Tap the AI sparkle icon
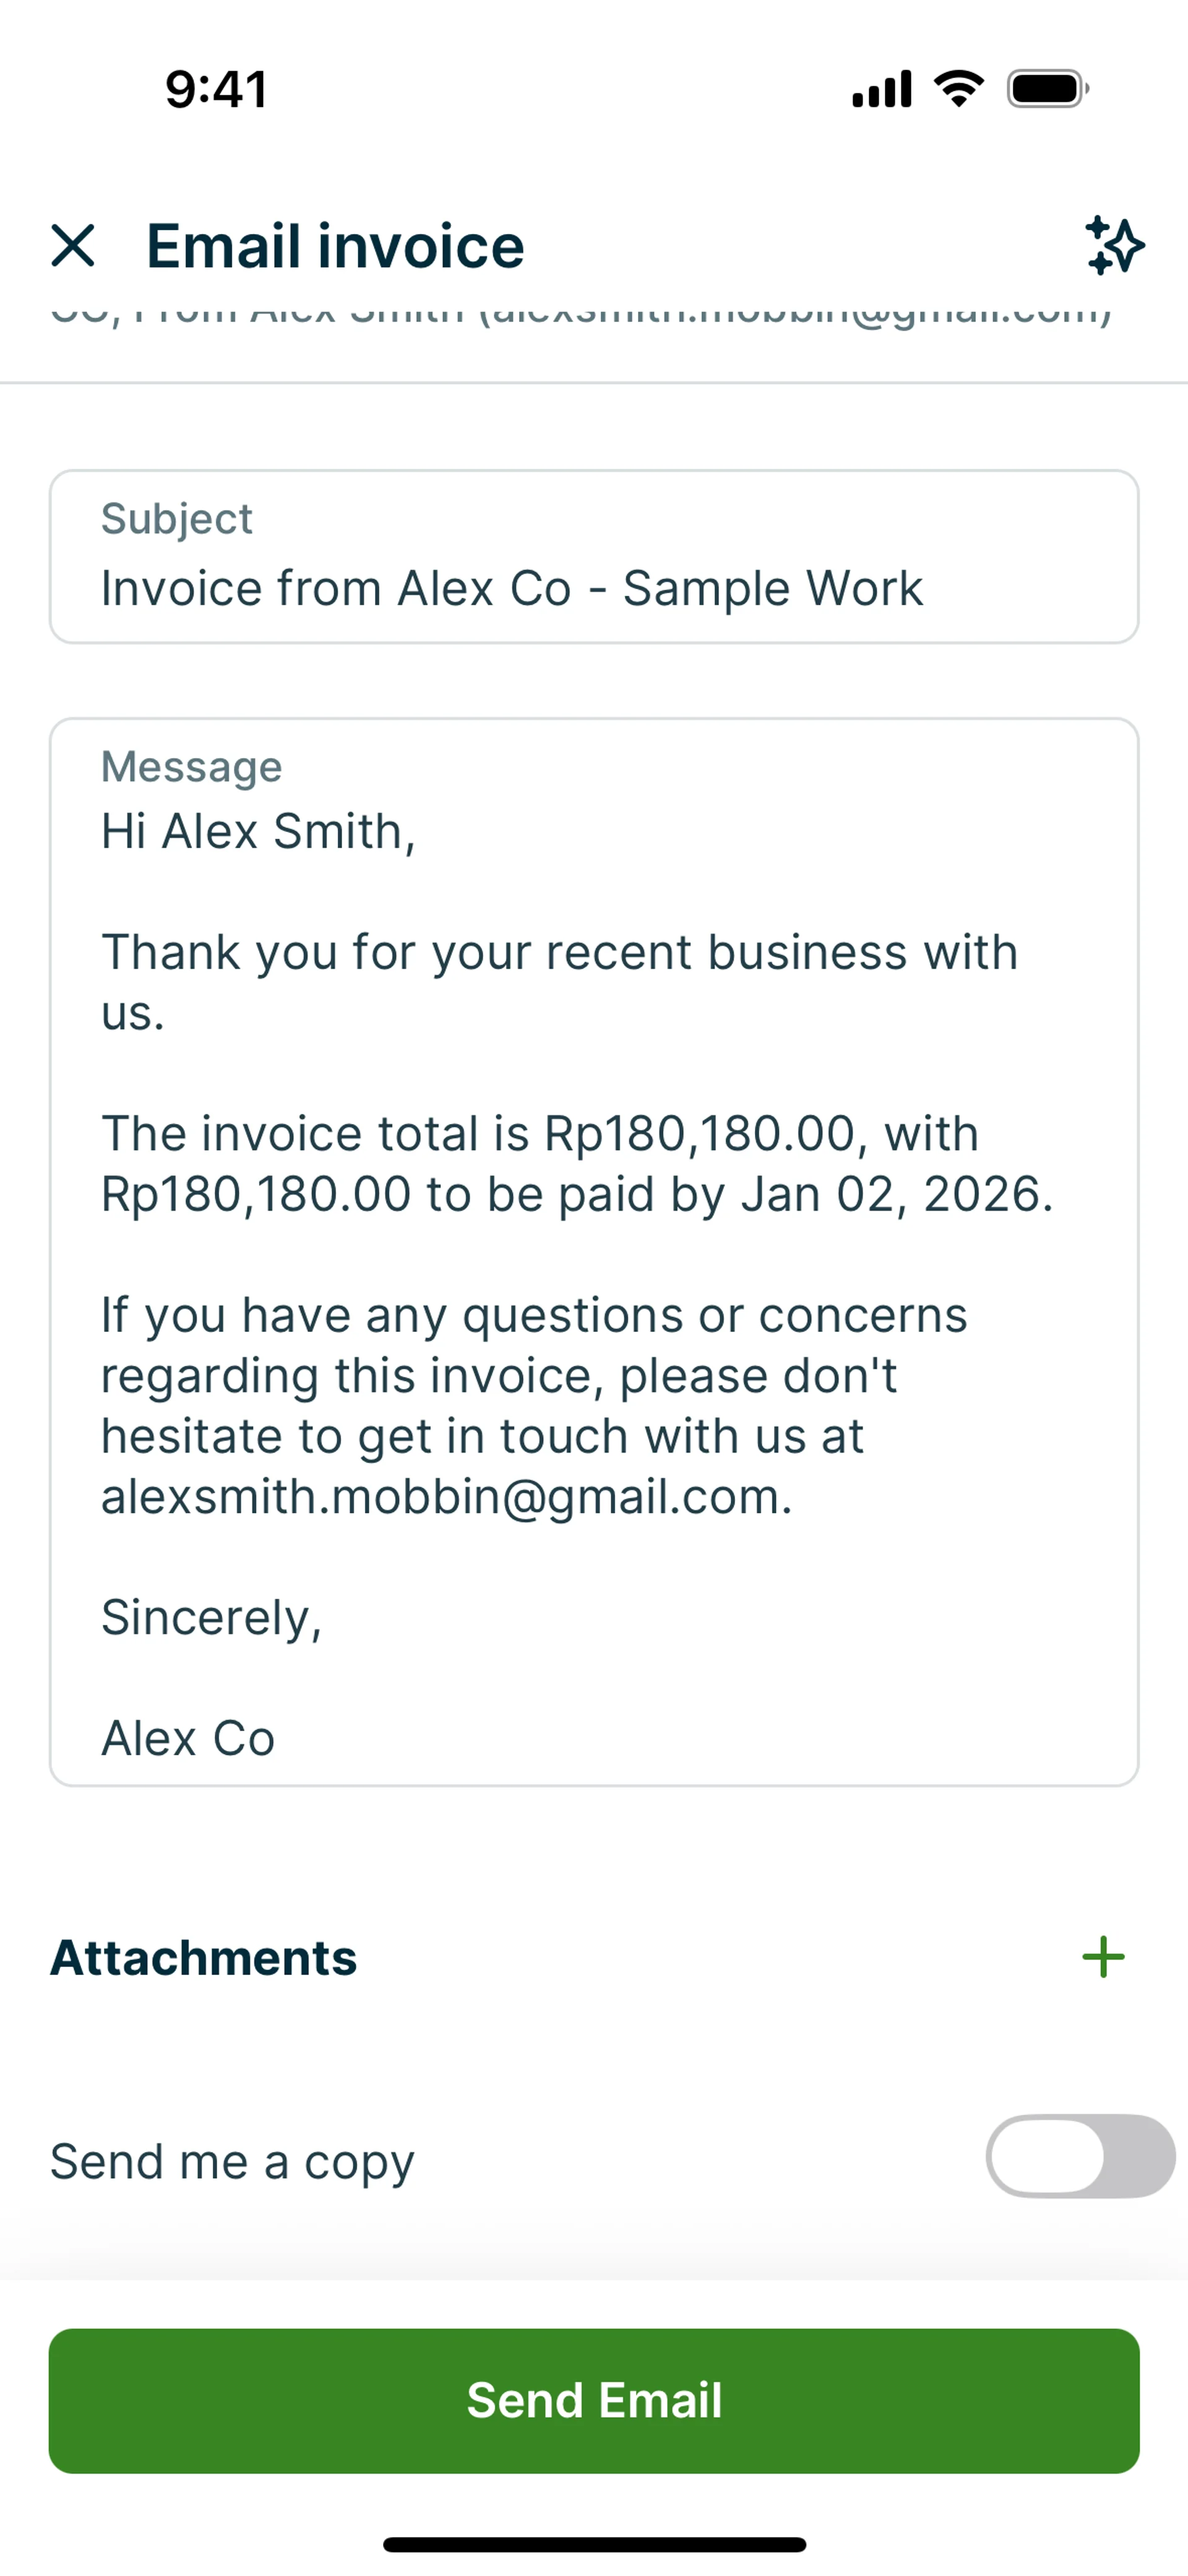The width and height of the screenshot is (1188, 2576). point(1114,245)
